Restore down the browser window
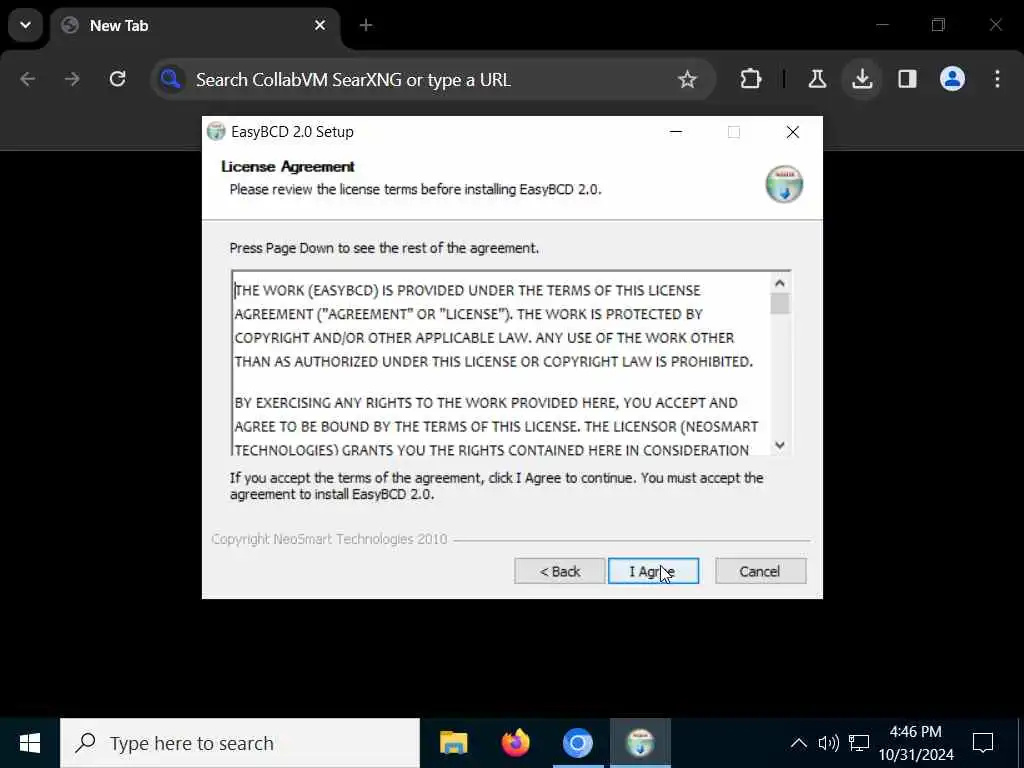 [x=938, y=25]
